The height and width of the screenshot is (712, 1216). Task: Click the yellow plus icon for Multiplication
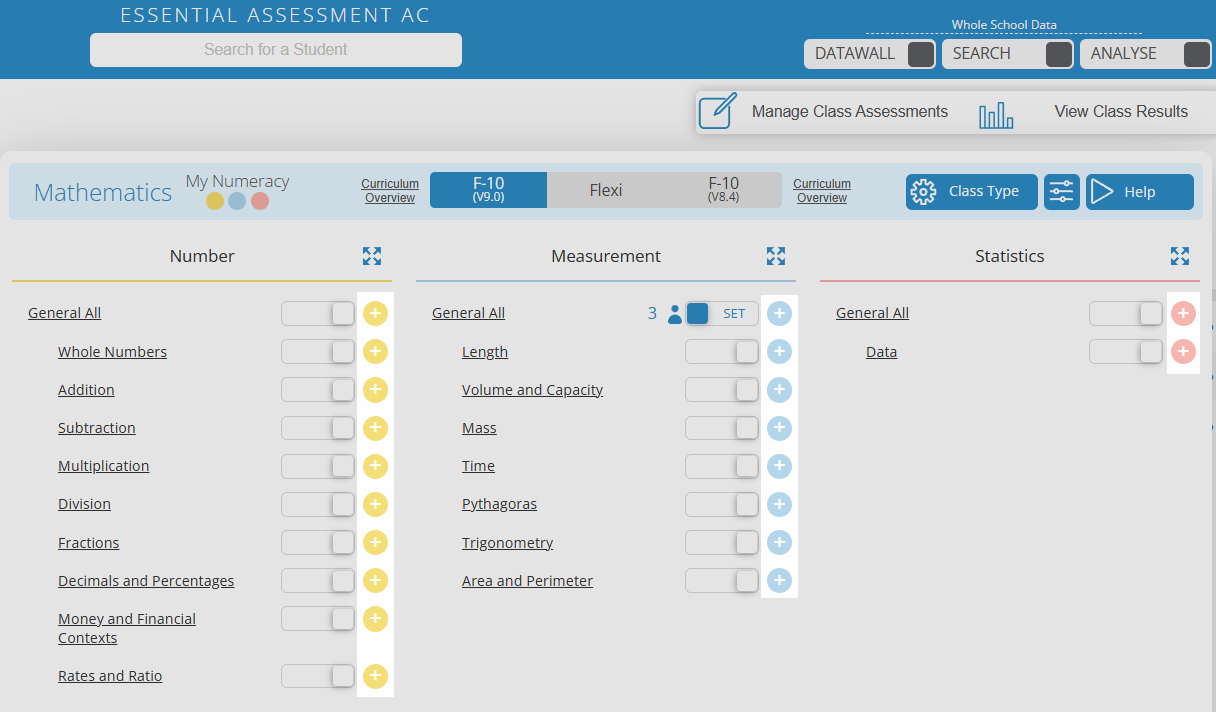click(x=375, y=466)
